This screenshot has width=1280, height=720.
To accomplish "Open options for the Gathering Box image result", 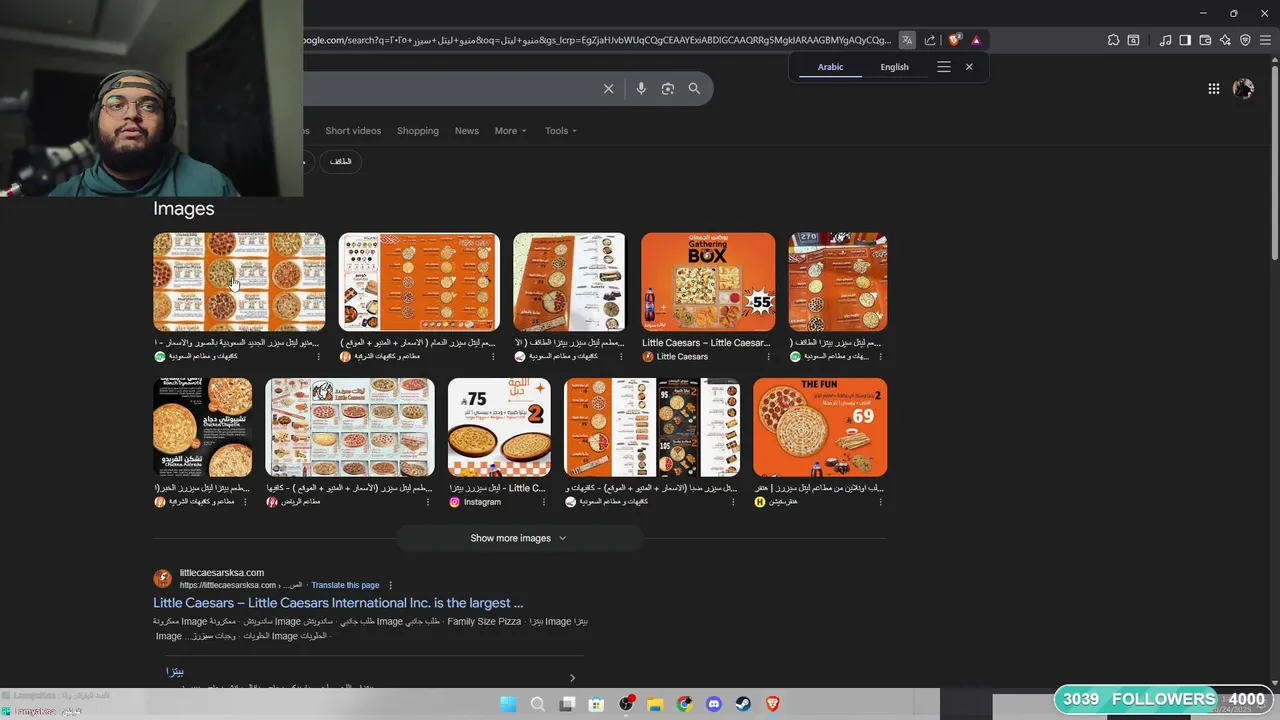I will click(x=769, y=357).
